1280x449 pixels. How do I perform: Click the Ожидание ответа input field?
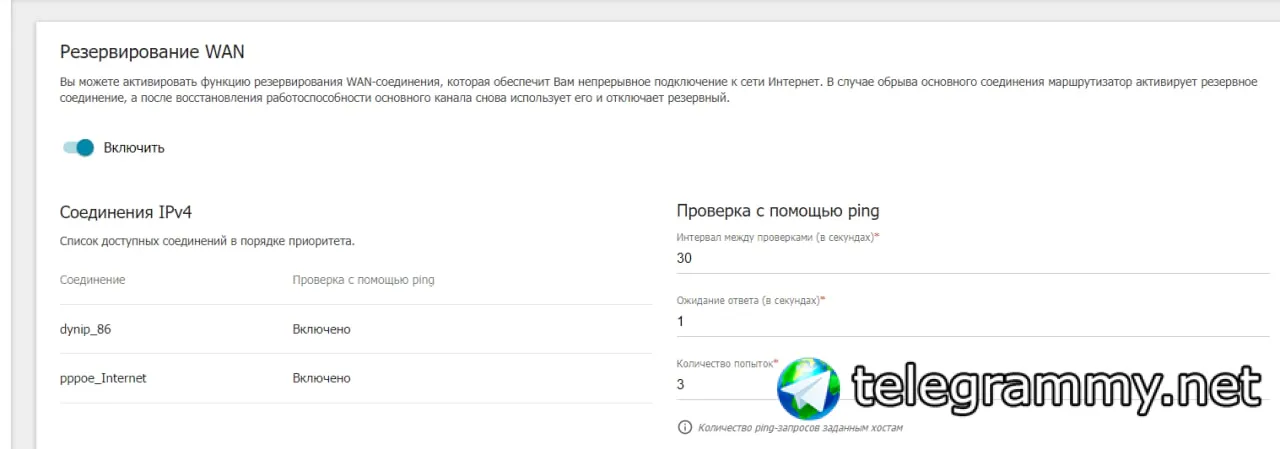[973, 322]
